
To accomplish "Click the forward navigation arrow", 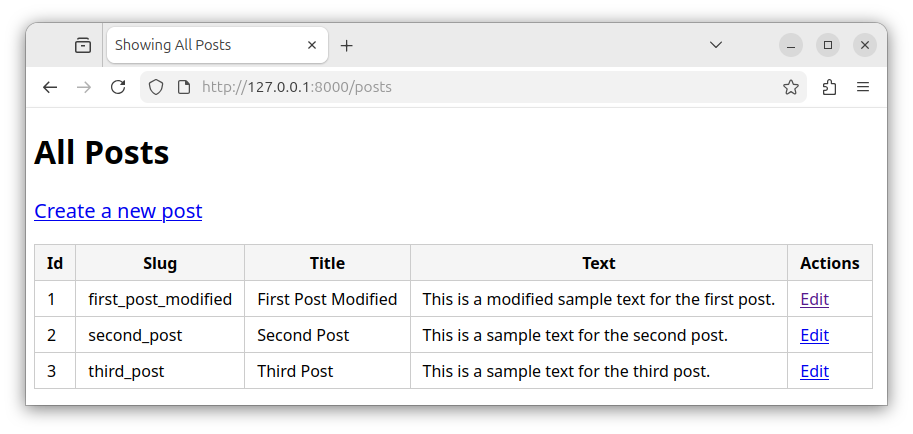I will (84, 87).
